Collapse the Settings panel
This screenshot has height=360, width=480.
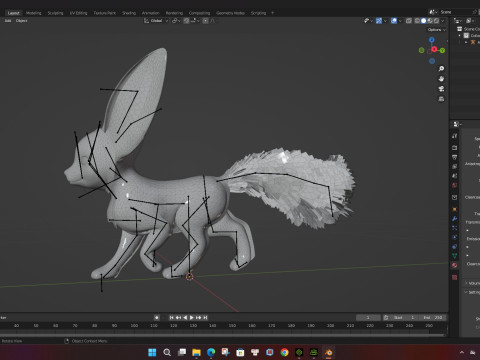[466, 292]
